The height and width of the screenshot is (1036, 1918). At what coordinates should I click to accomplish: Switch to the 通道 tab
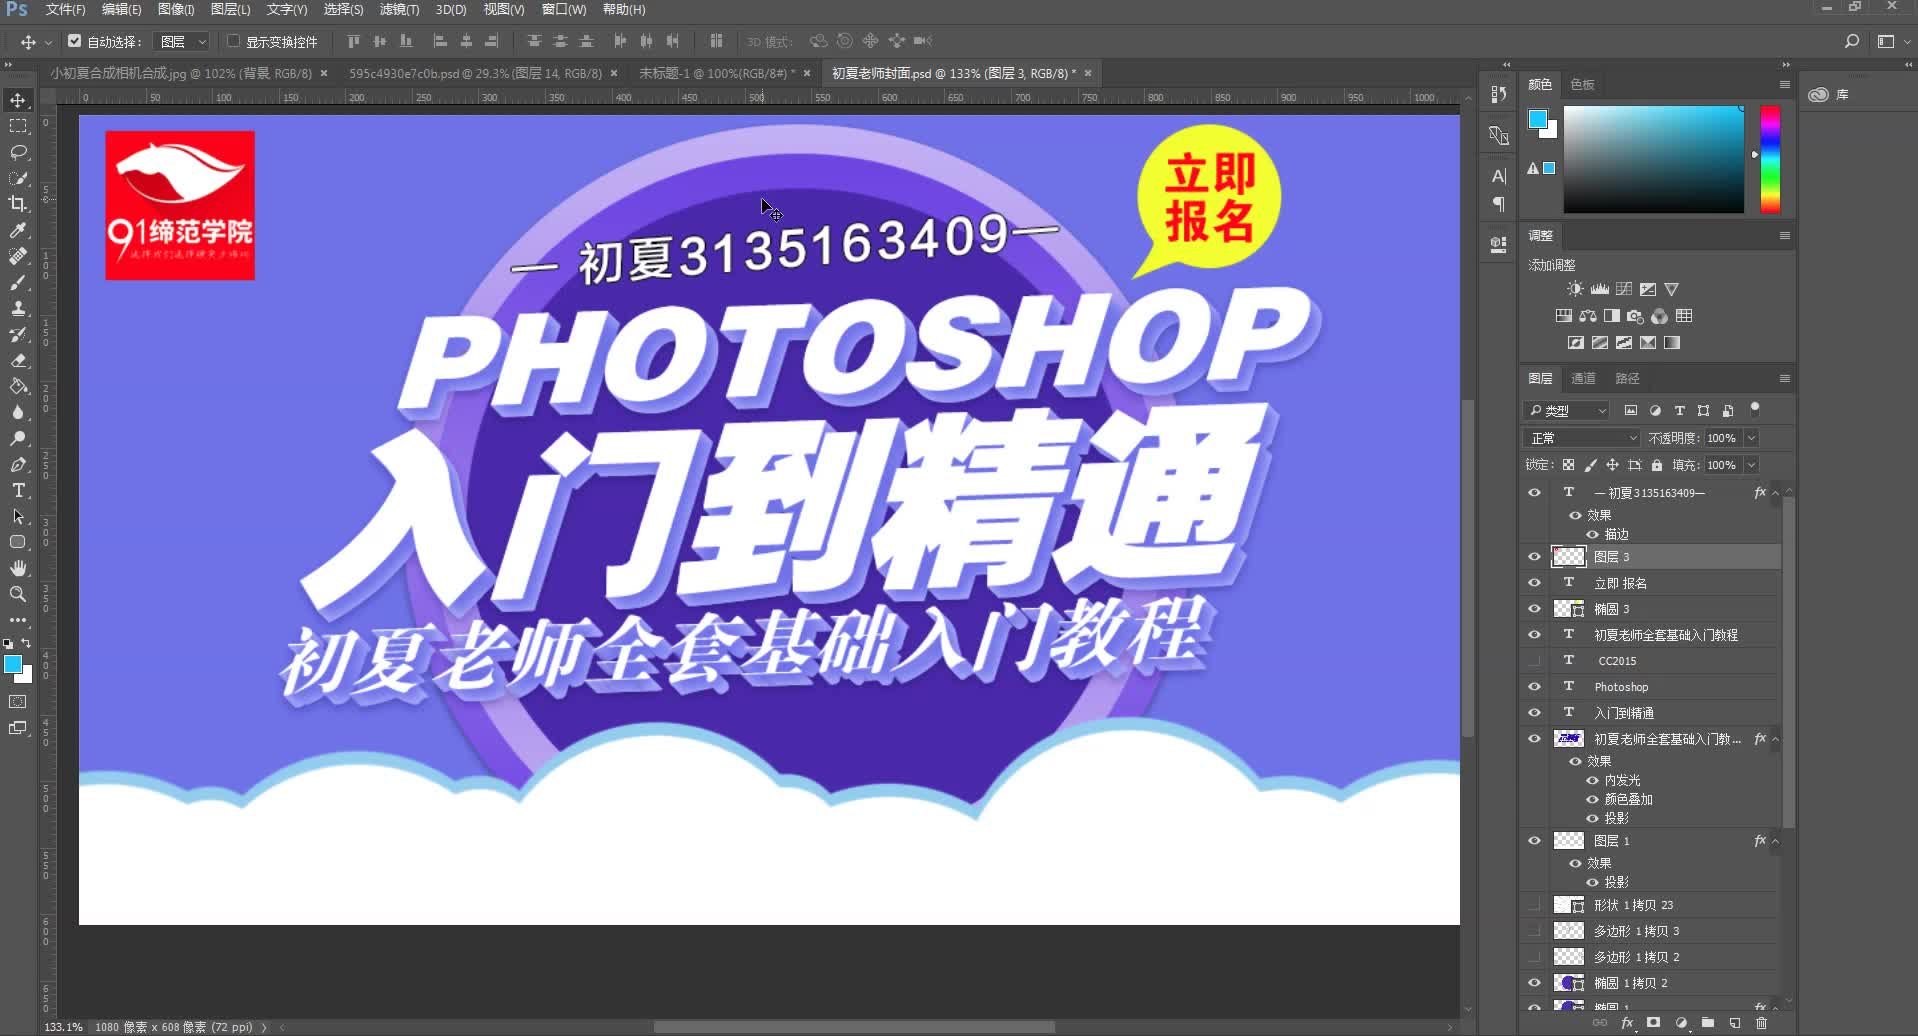point(1584,378)
